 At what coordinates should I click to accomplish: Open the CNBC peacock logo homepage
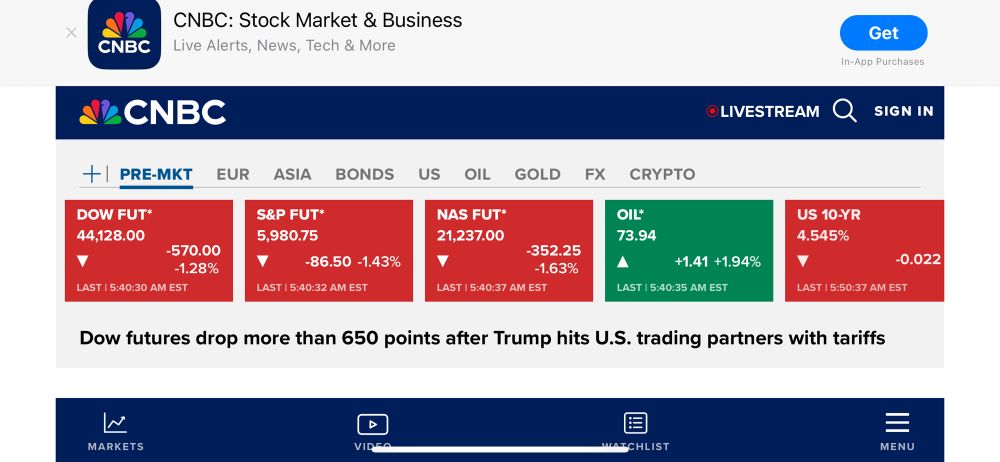152,112
